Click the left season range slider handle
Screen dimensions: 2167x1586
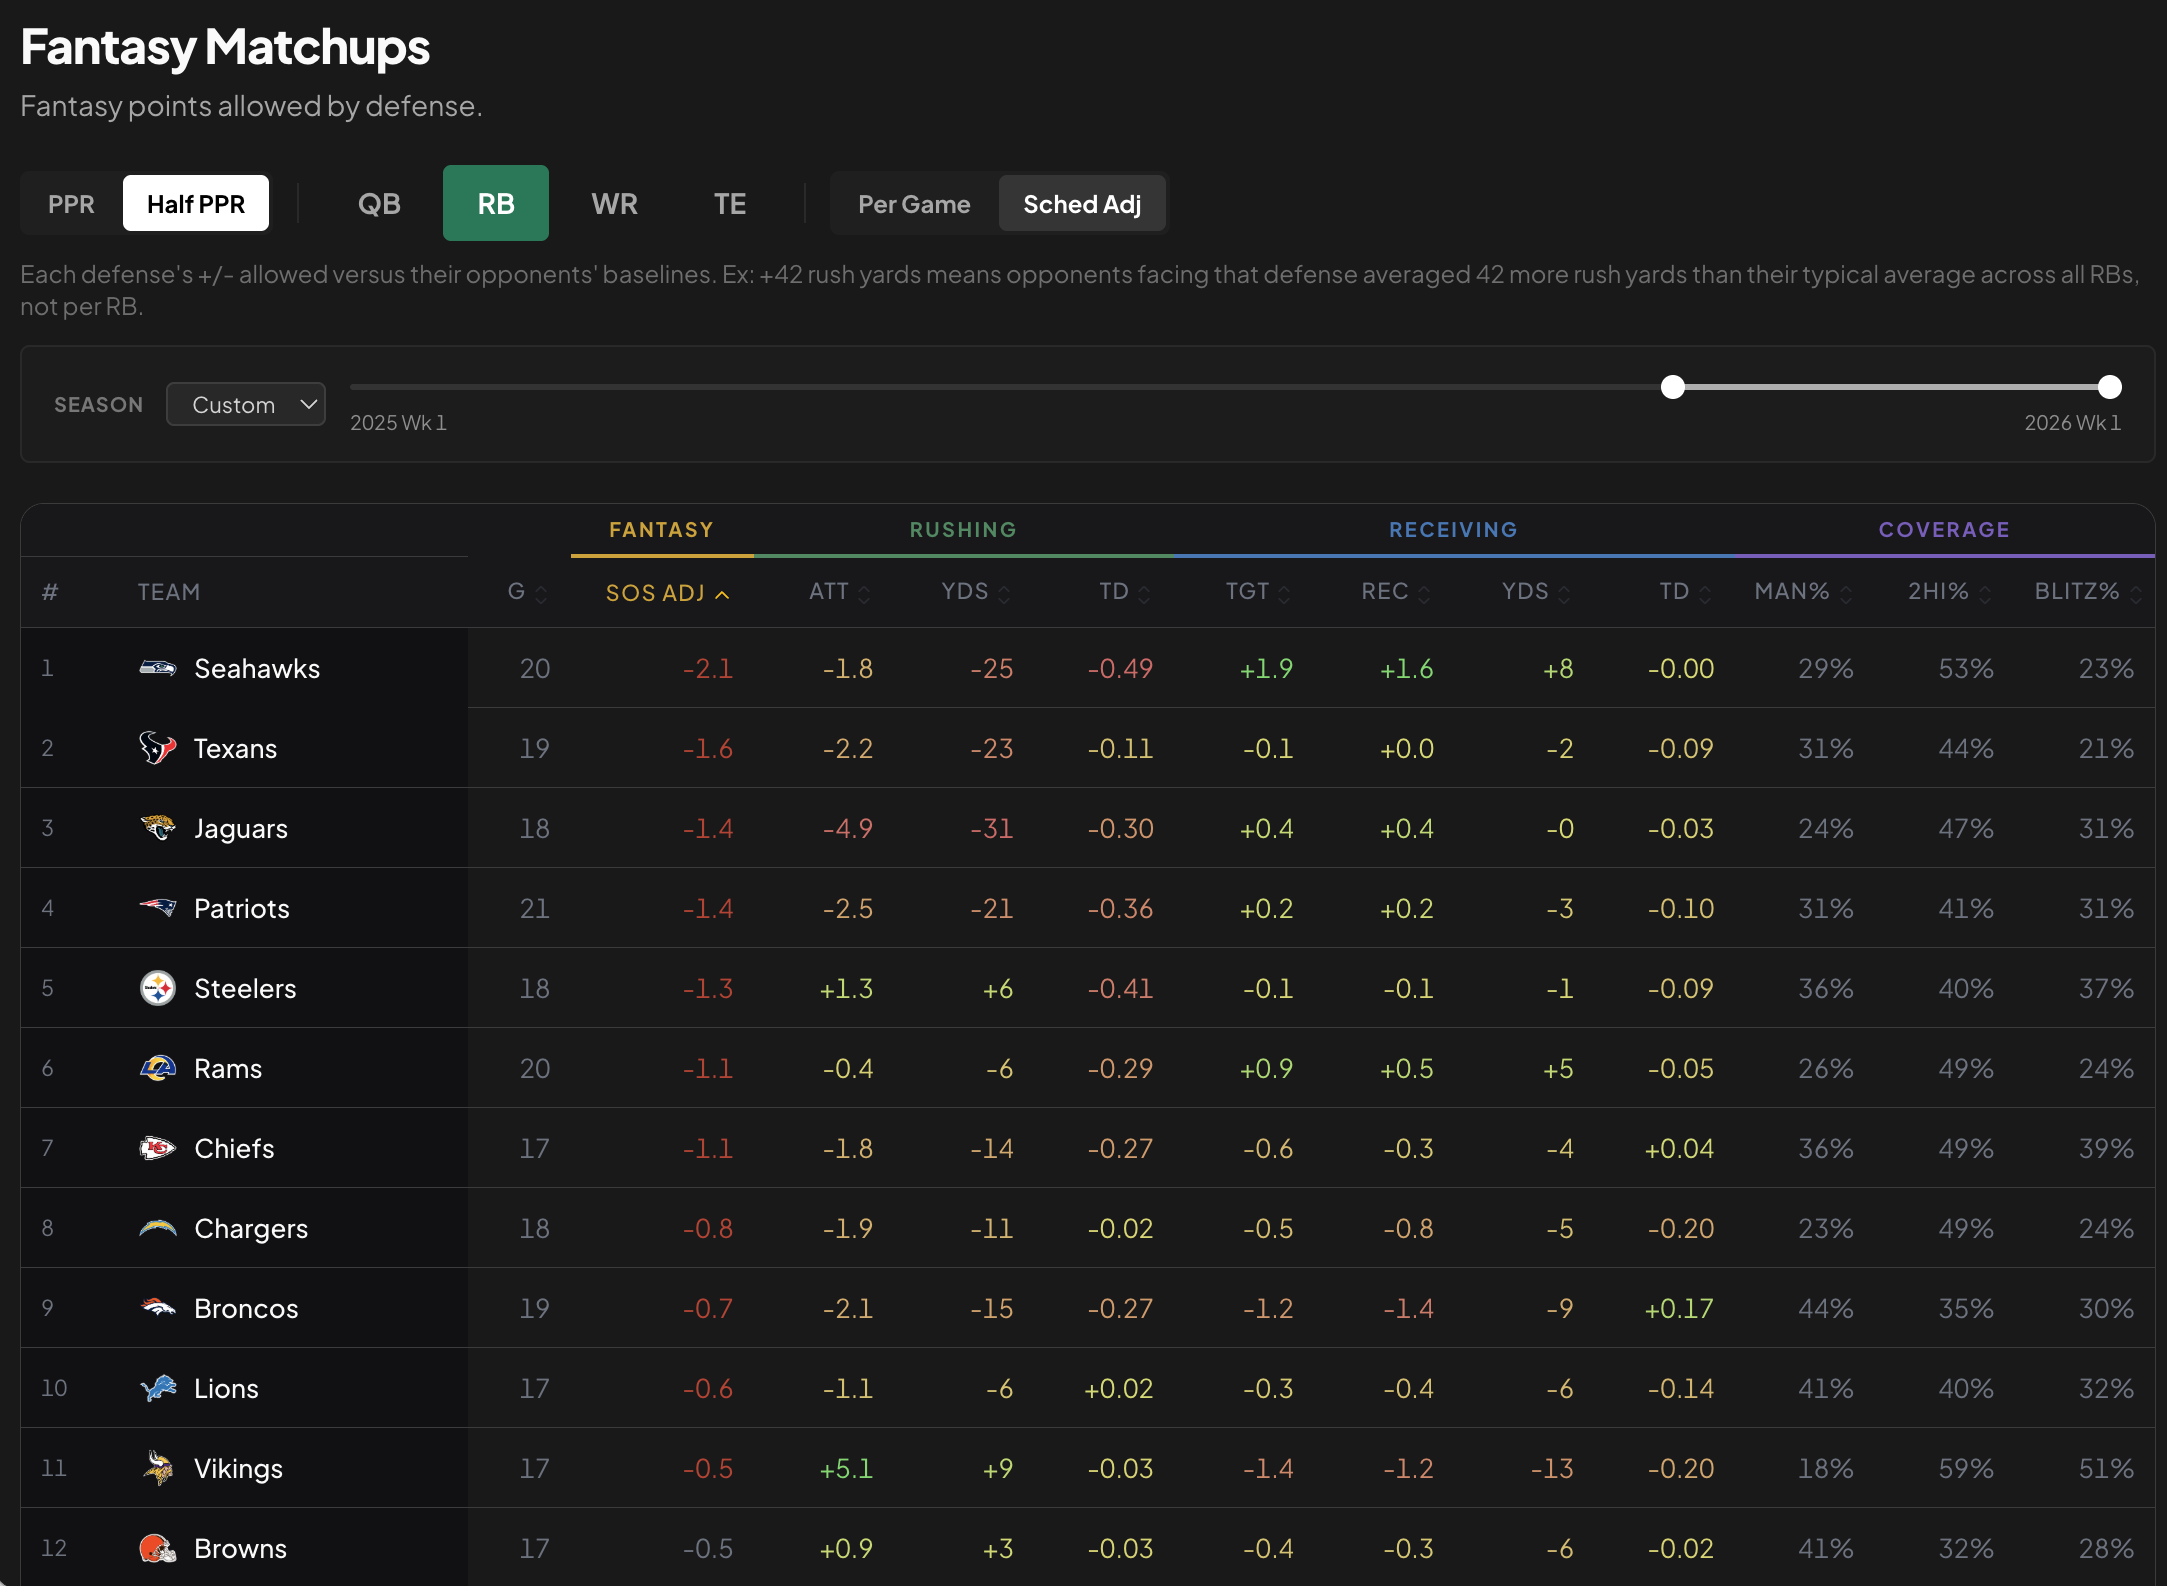pyautogui.click(x=1673, y=387)
